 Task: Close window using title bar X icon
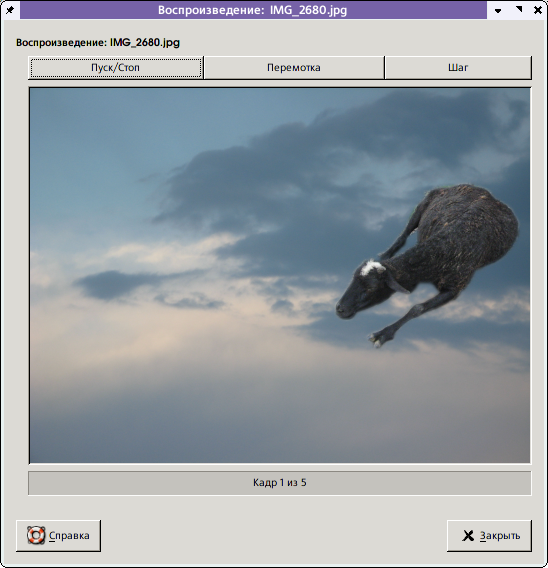coord(538,10)
